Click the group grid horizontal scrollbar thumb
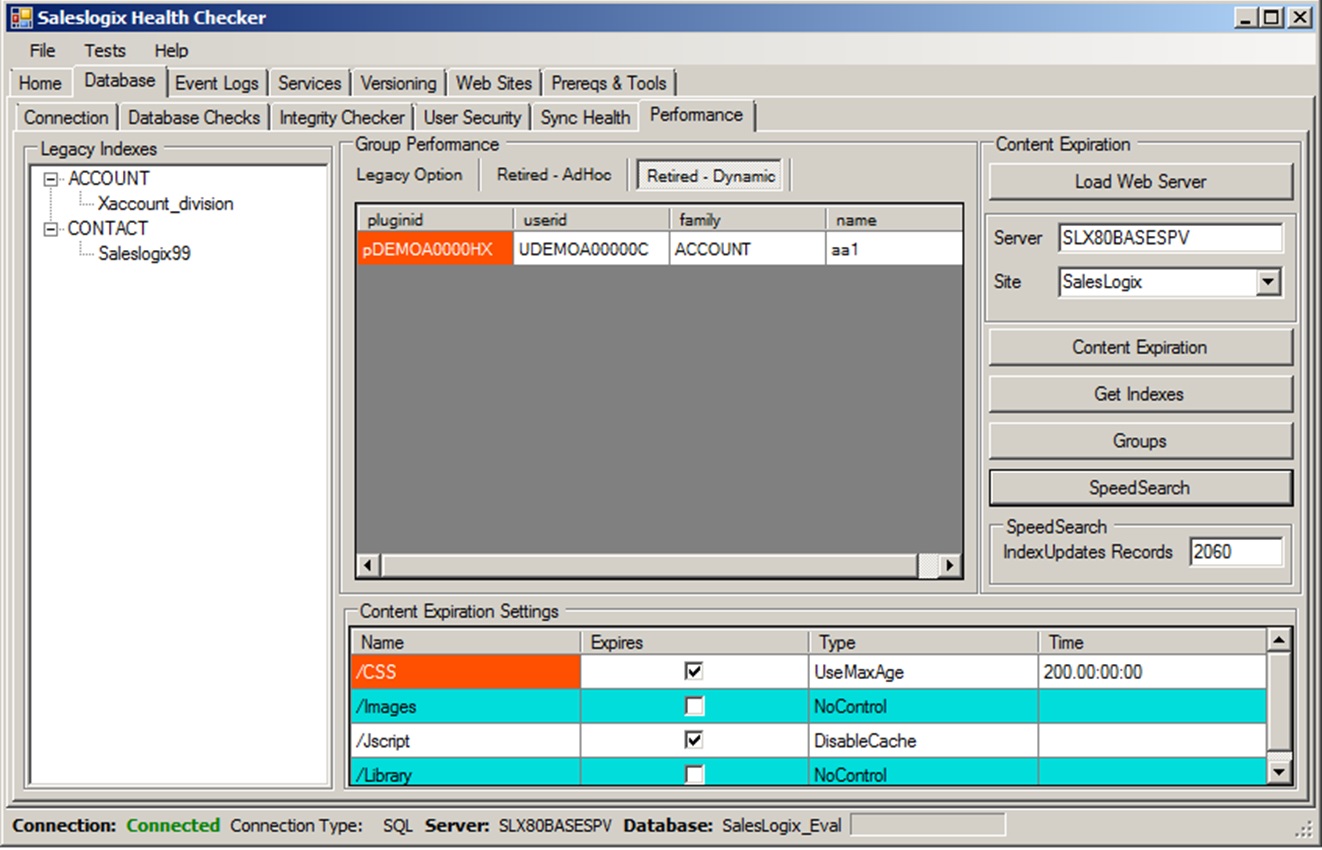The image size is (1322, 850). pyautogui.click(x=649, y=566)
